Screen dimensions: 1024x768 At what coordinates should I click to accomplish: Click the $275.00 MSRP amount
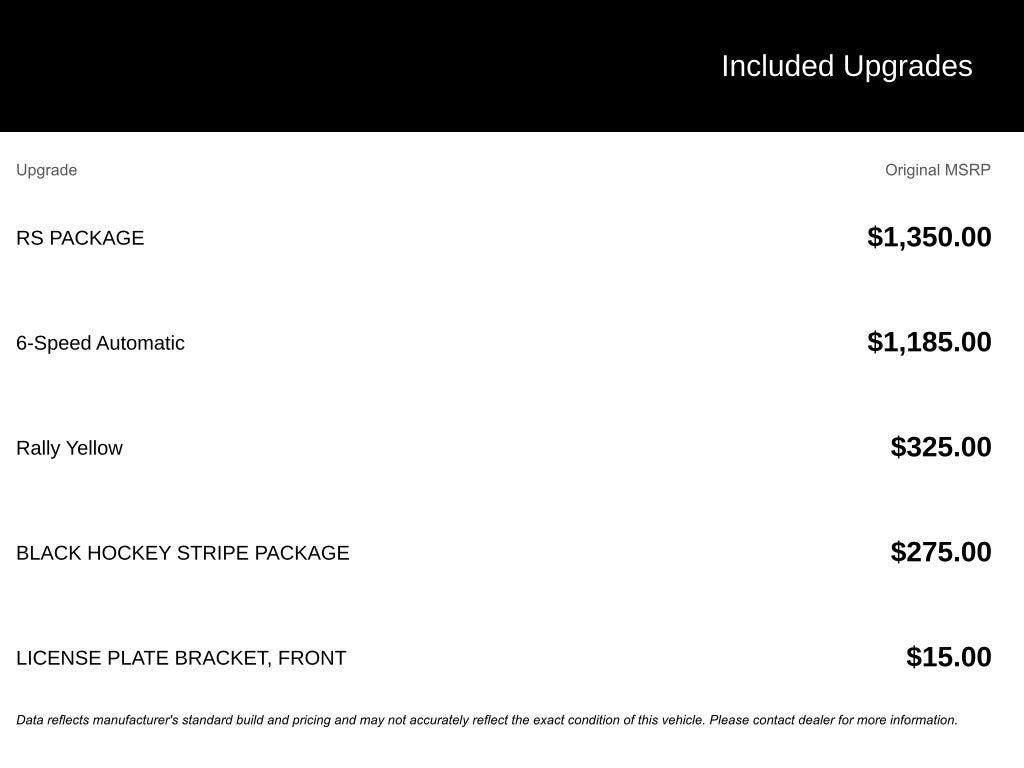[x=941, y=552]
